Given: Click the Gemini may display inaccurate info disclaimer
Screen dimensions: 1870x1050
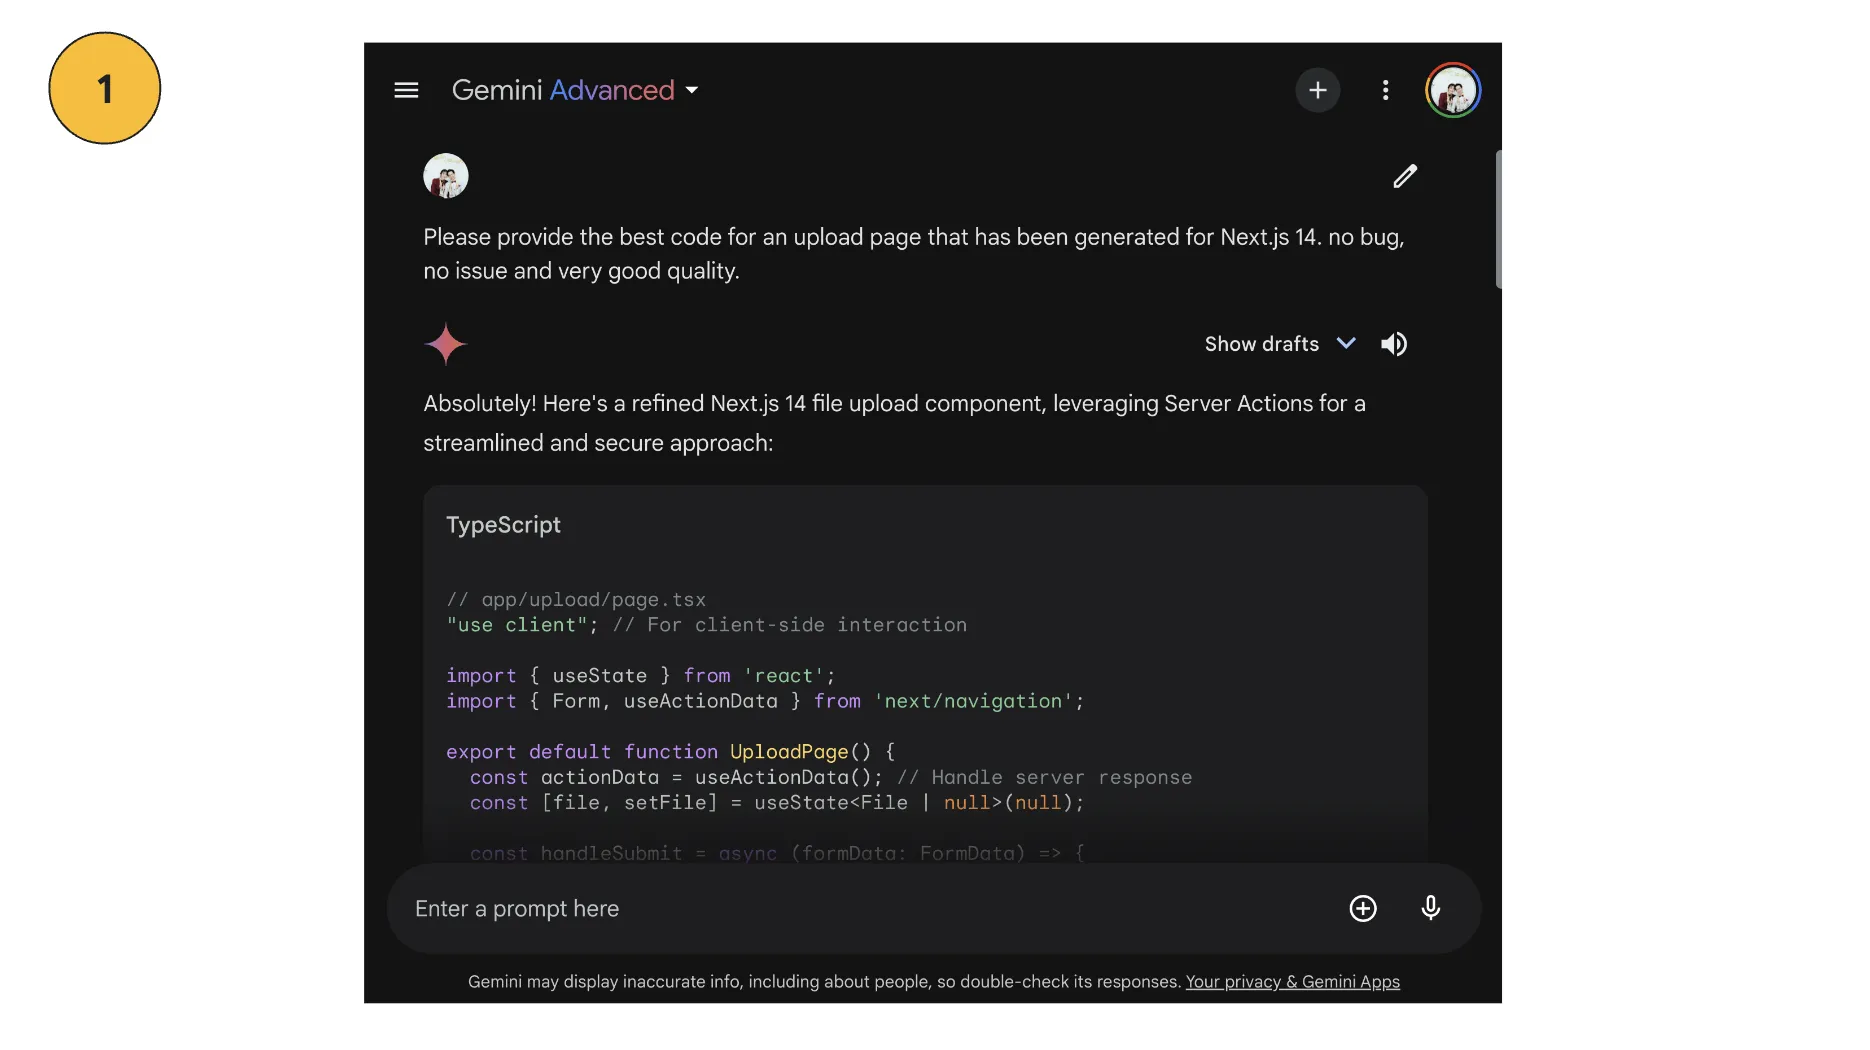Looking at the screenshot, I should click(825, 982).
